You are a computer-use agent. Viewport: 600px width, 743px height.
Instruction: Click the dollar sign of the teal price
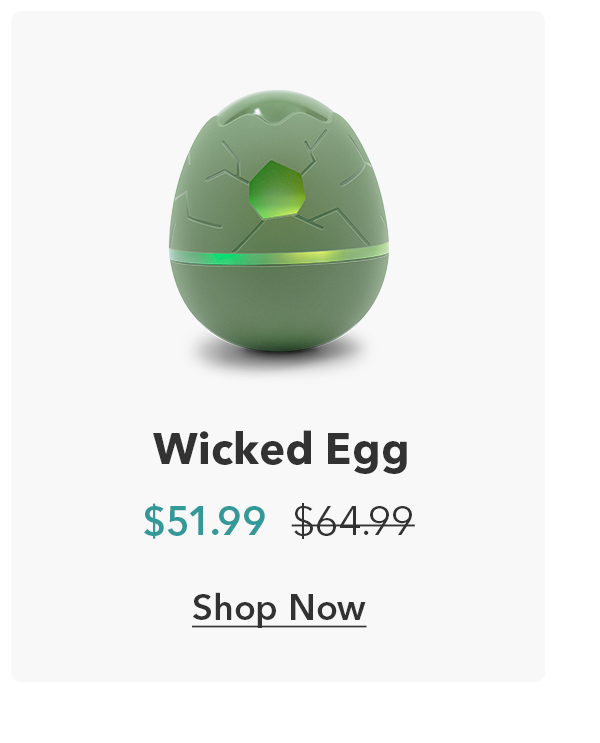[x=153, y=521]
